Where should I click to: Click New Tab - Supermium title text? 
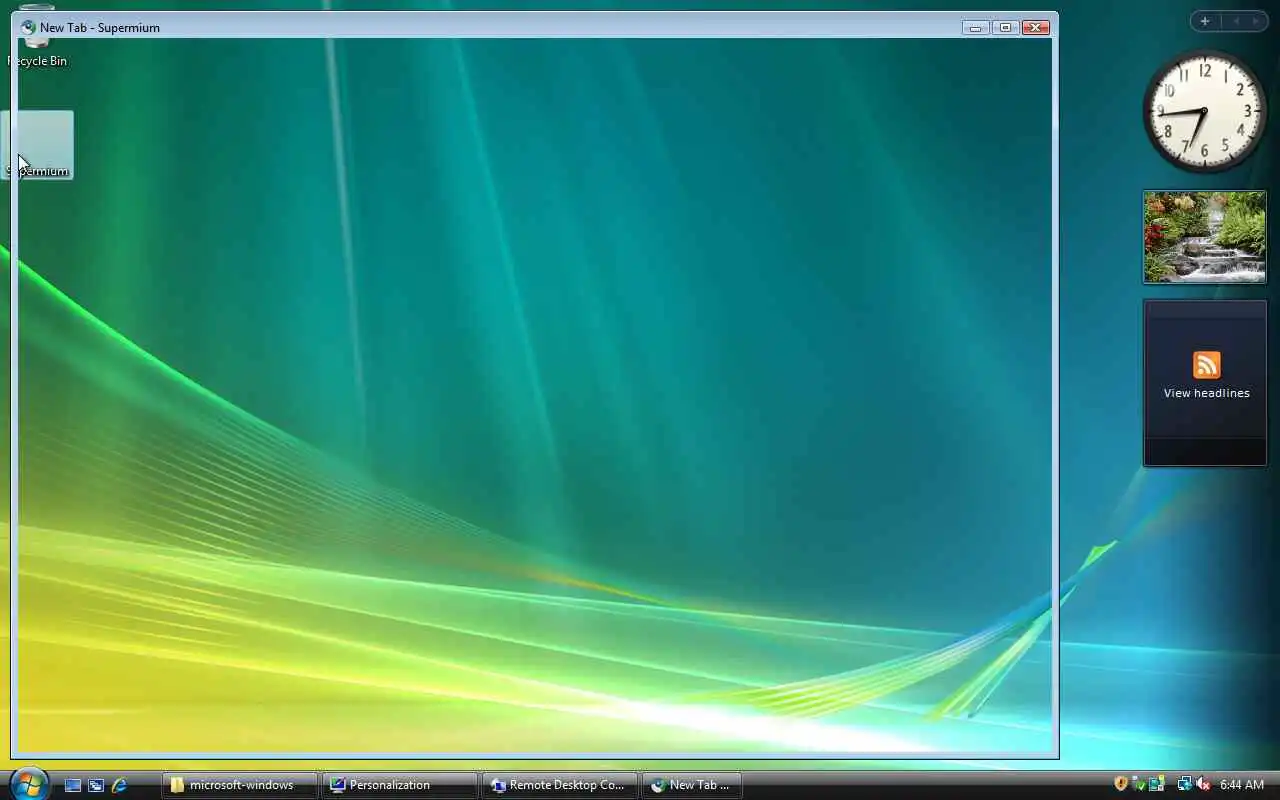tap(100, 28)
